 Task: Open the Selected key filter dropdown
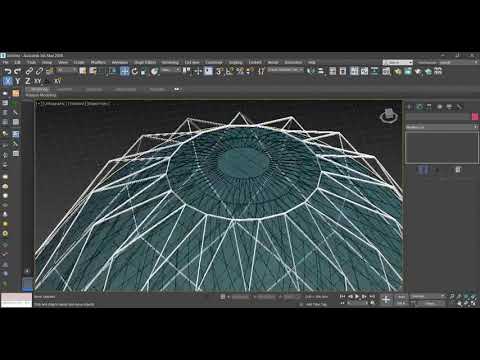(428, 296)
